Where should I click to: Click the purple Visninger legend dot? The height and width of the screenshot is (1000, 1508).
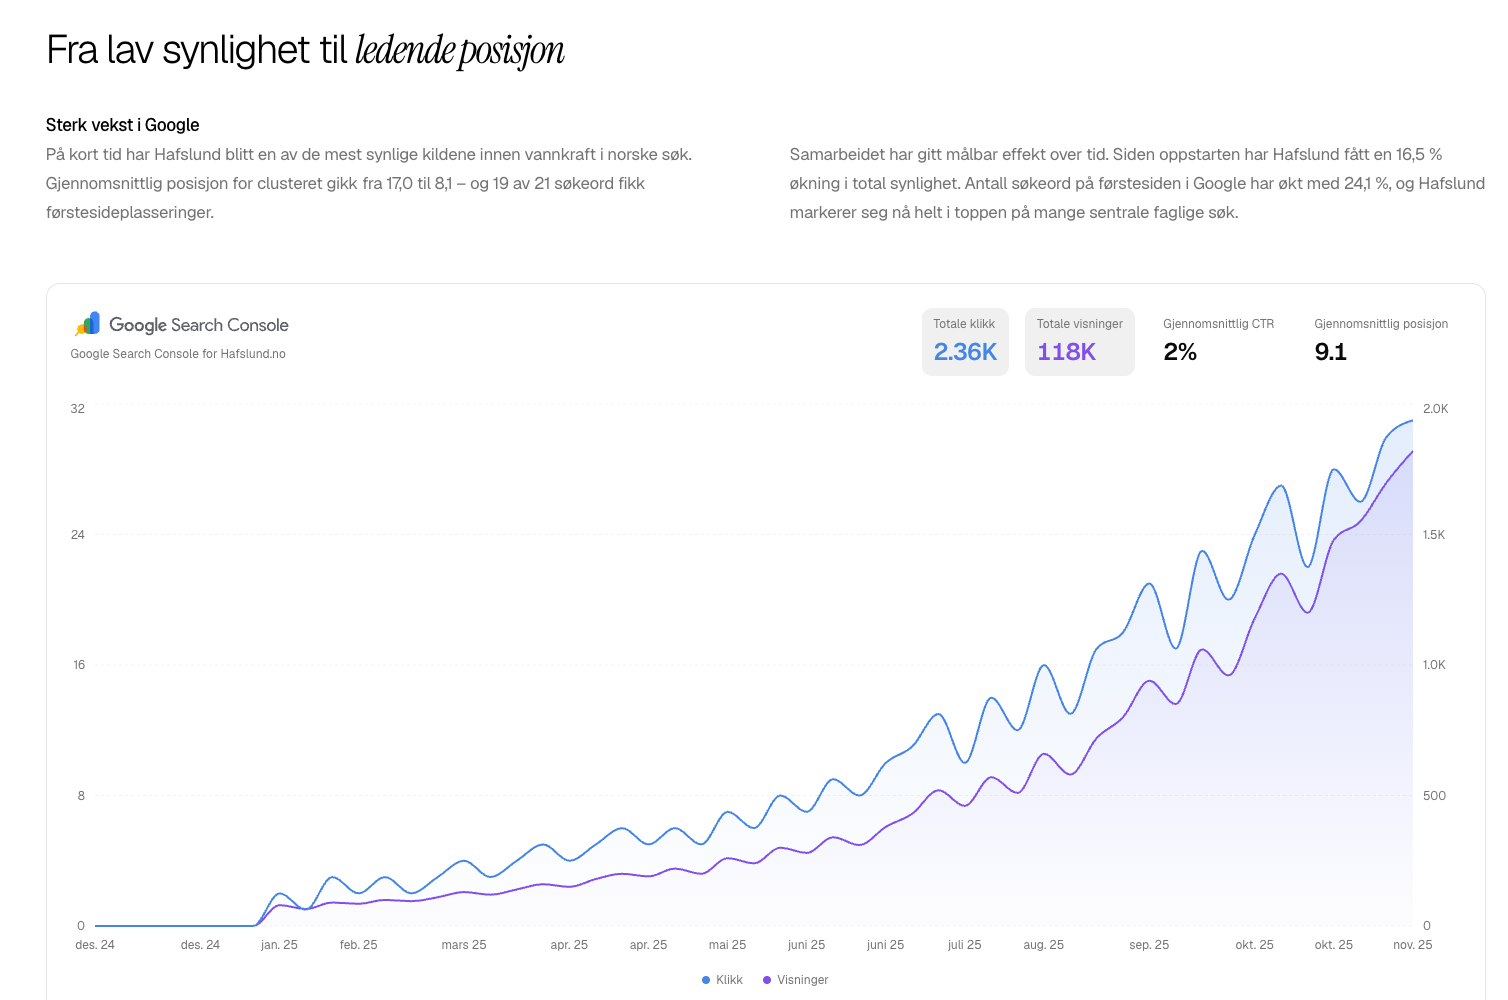(767, 980)
